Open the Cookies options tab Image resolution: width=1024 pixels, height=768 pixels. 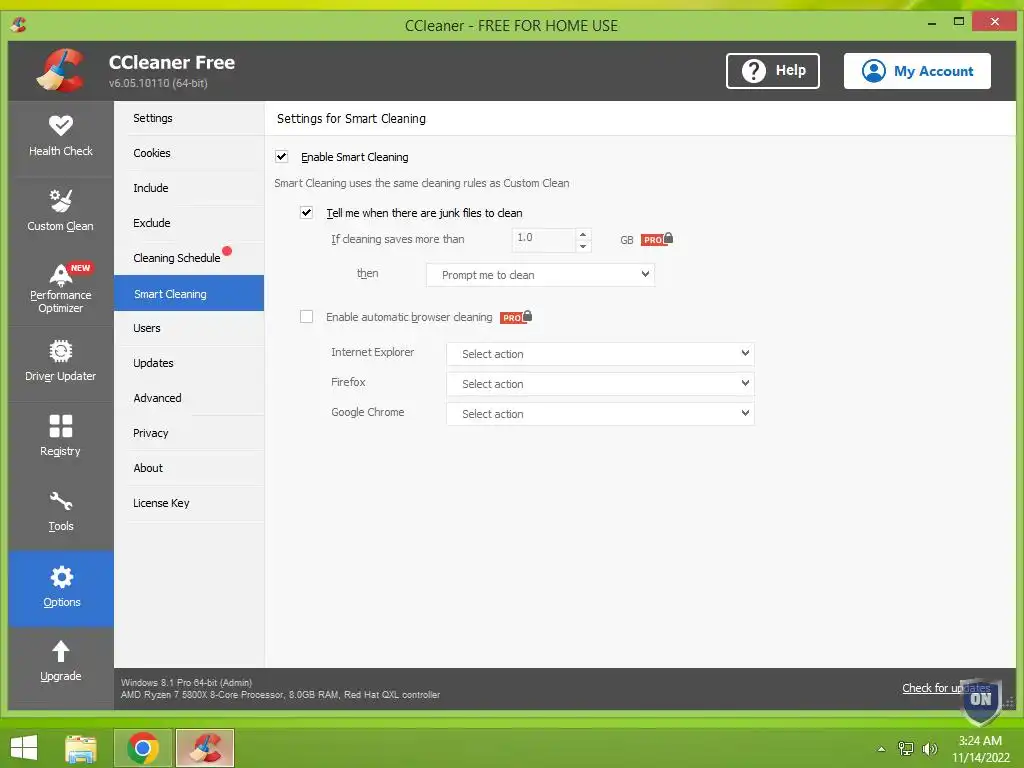(x=189, y=153)
